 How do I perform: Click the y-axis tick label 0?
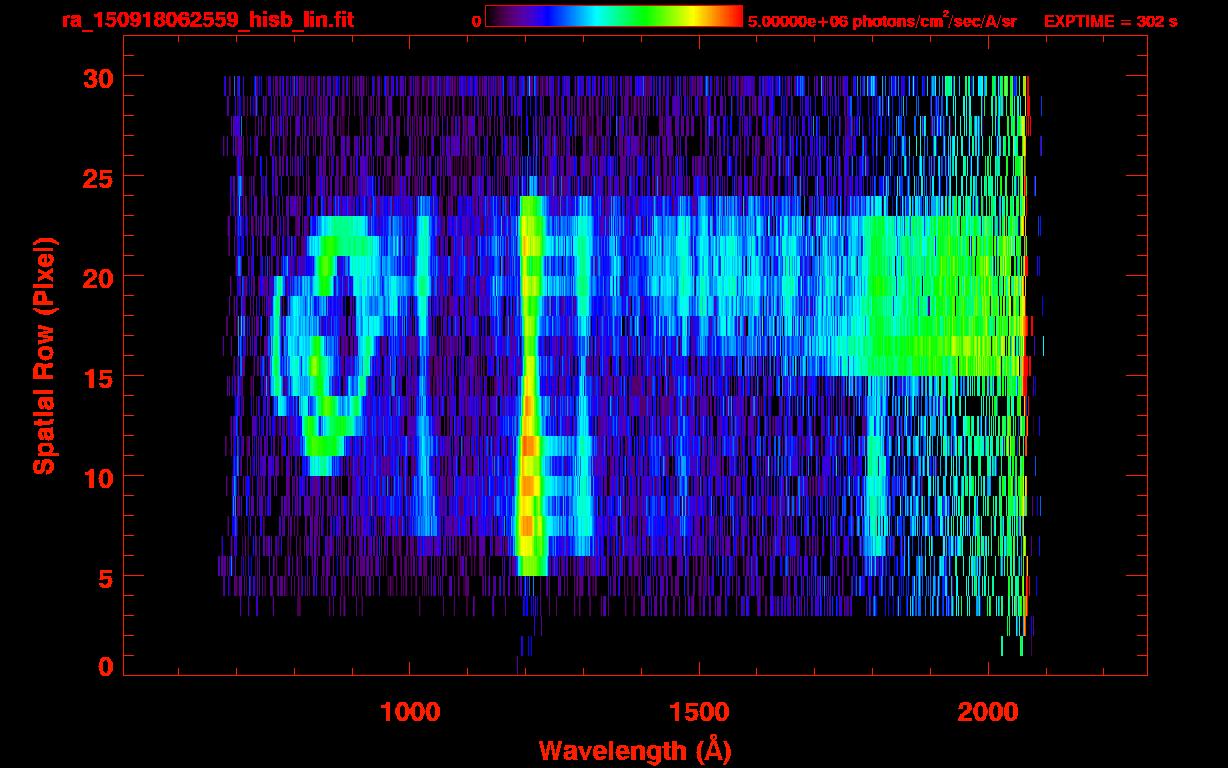point(103,667)
